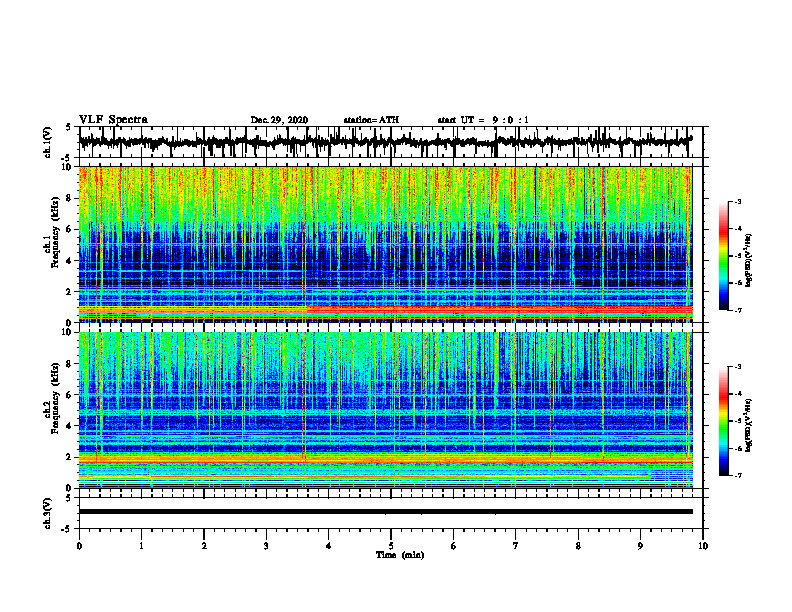The height and width of the screenshot is (612, 792).
Task: Click the ch.1 frequency spectrogram plot
Action: tap(386, 244)
